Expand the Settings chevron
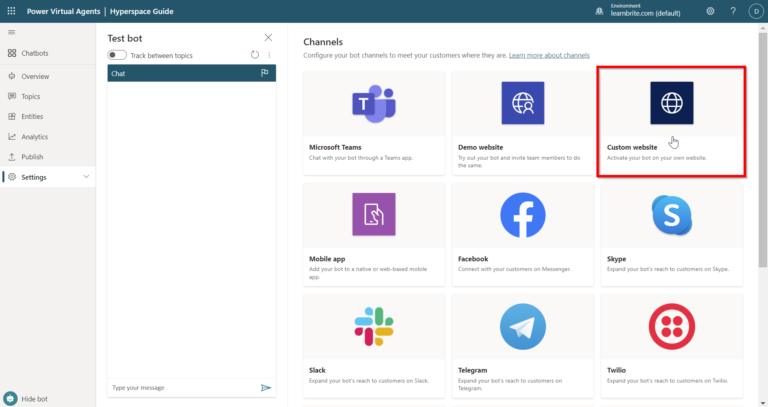Viewport: 768px width, 407px height. (x=86, y=177)
